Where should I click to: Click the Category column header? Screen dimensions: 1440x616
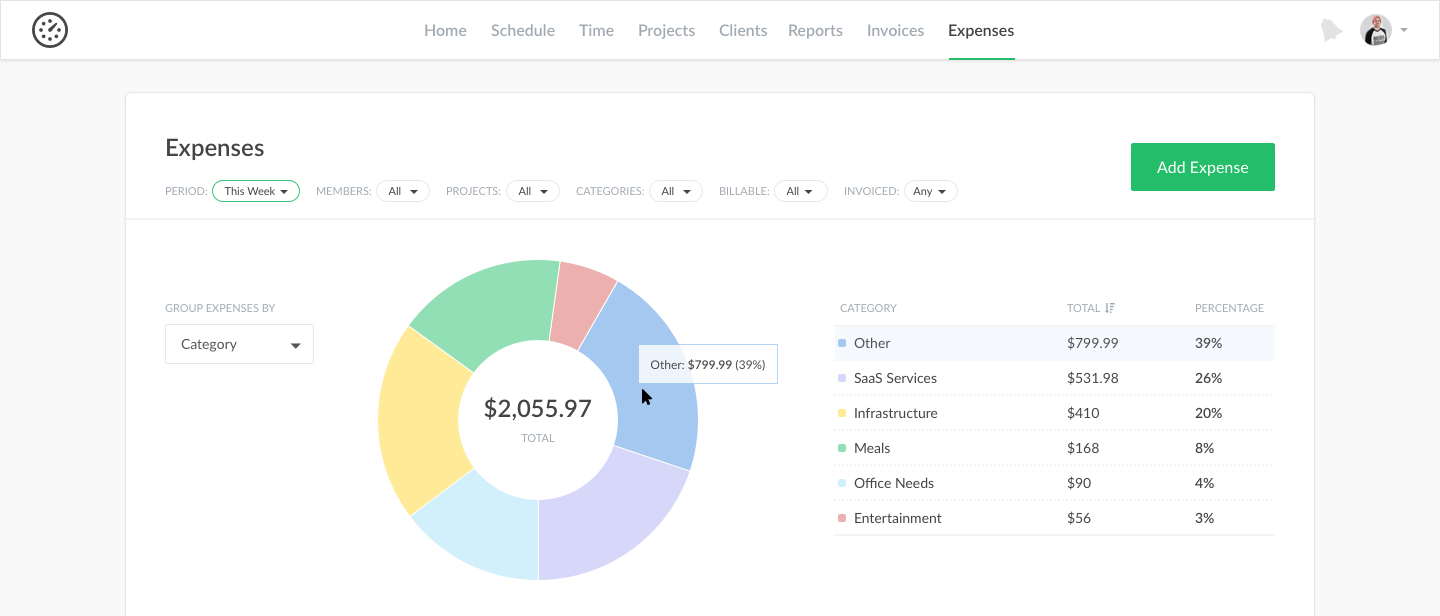pyautogui.click(x=868, y=308)
